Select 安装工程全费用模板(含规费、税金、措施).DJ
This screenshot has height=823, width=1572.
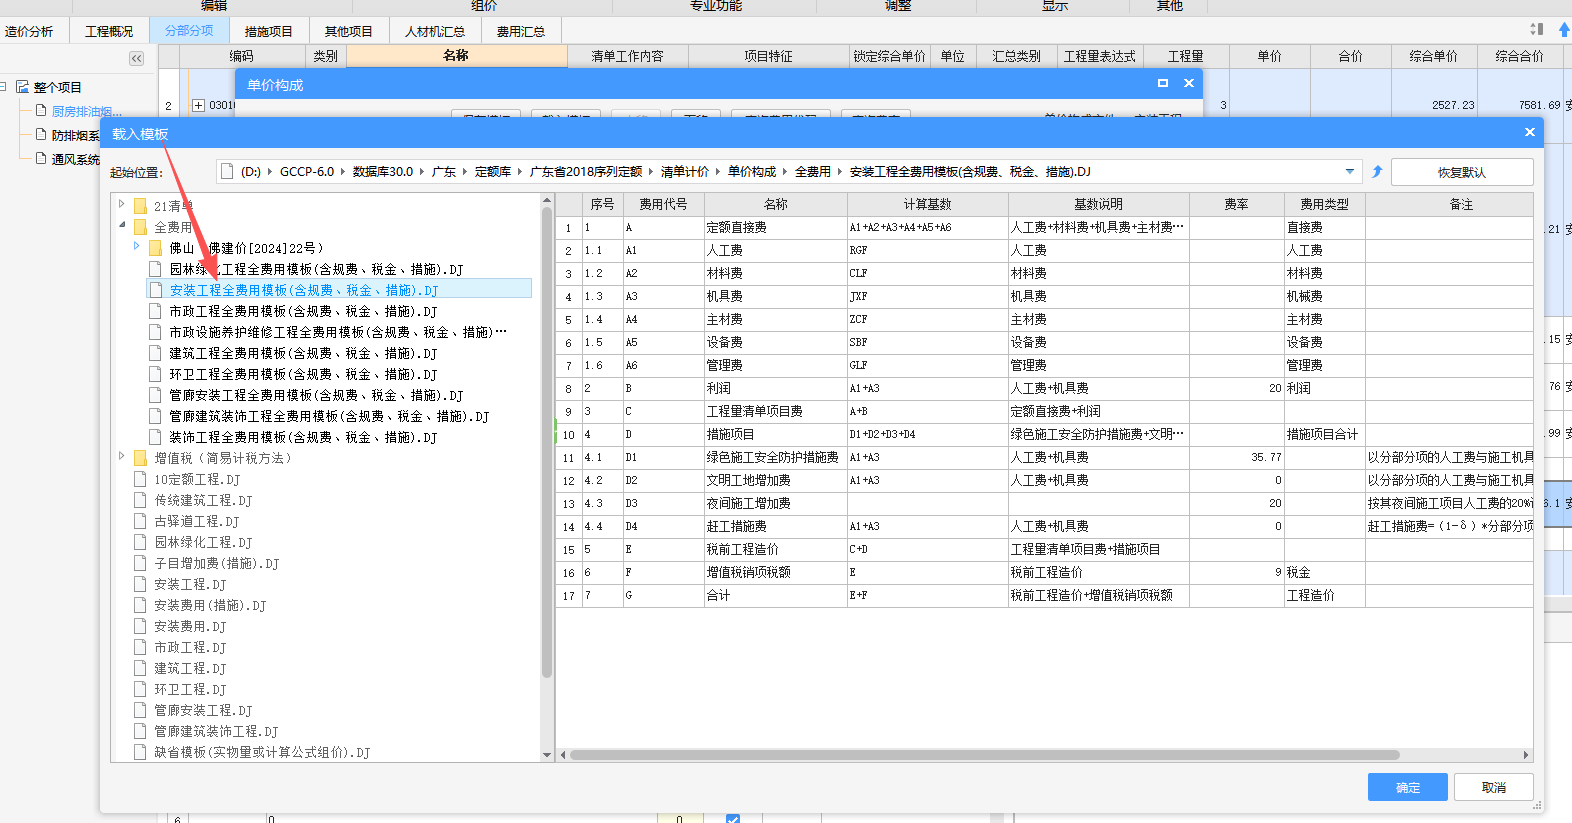(x=304, y=290)
